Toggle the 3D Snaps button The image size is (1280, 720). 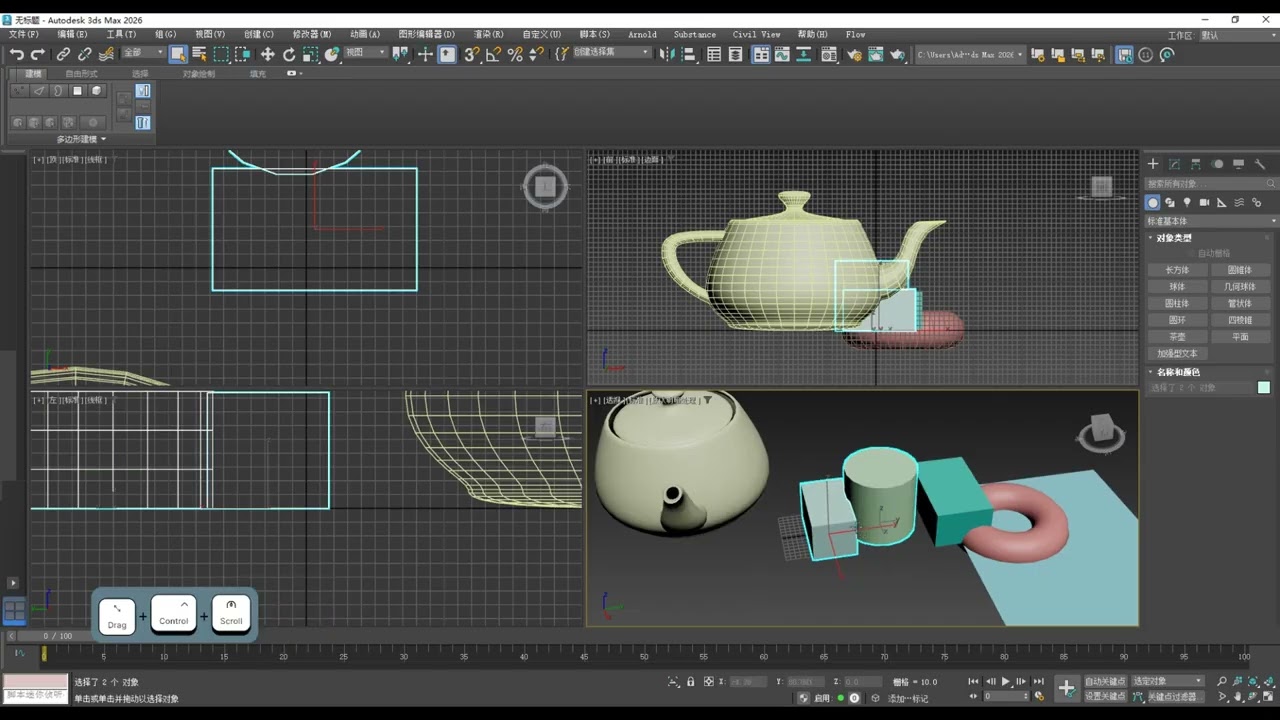click(471, 54)
